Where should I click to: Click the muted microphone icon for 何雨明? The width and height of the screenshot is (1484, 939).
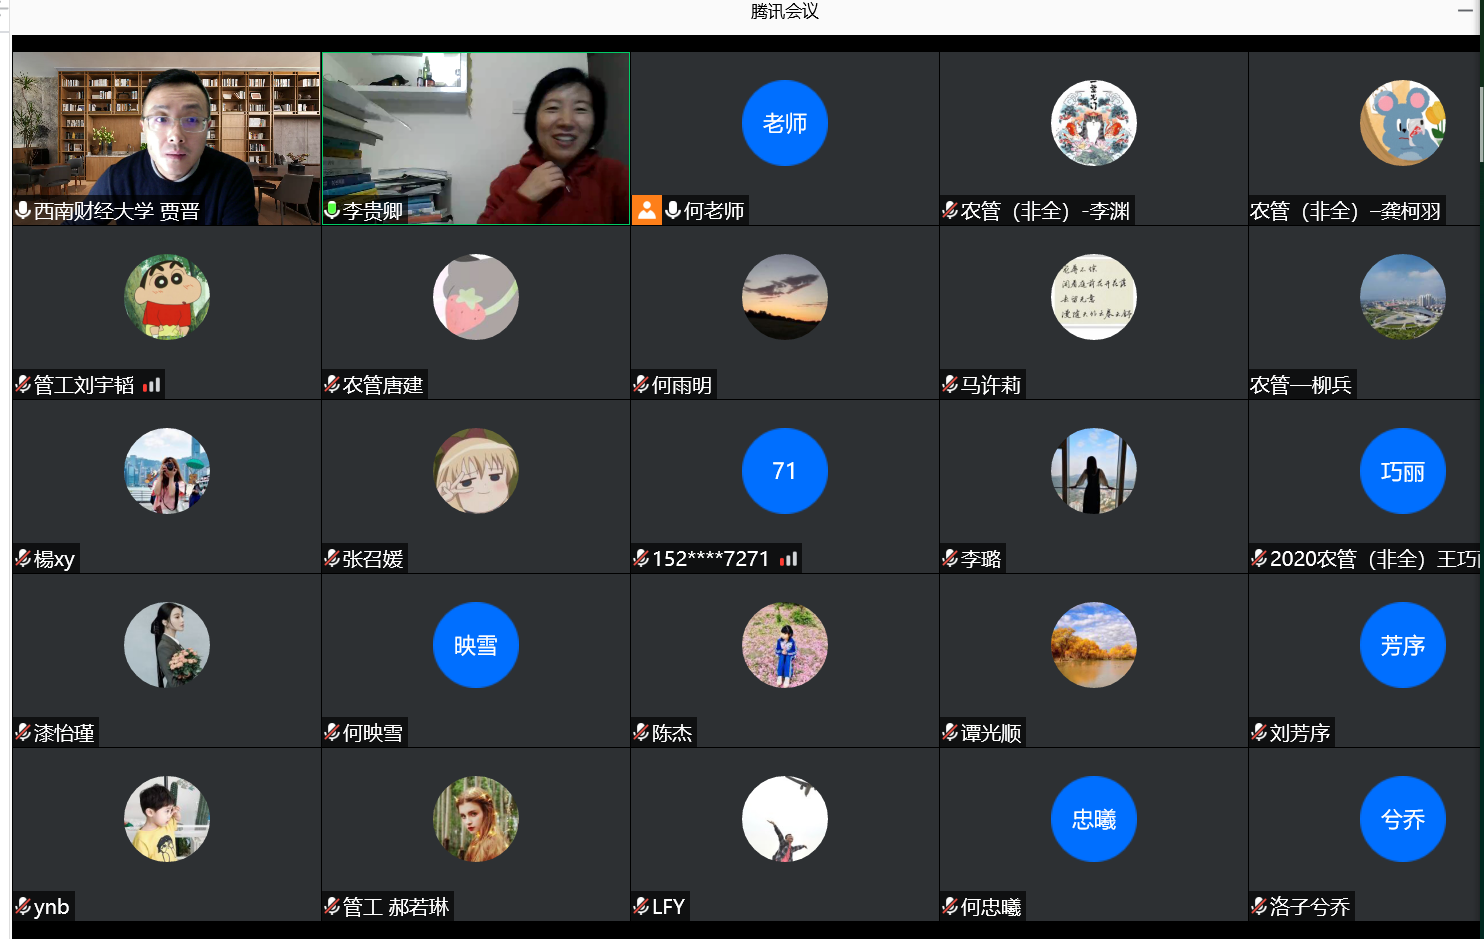pyautogui.click(x=641, y=385)
